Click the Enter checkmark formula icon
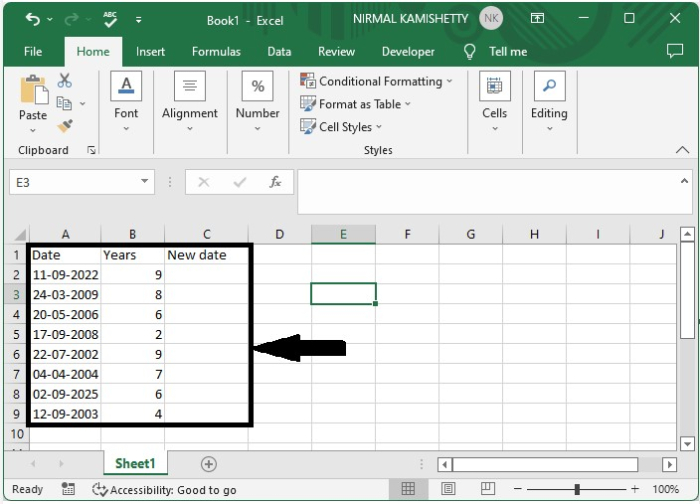 click(x=240, y=182)
